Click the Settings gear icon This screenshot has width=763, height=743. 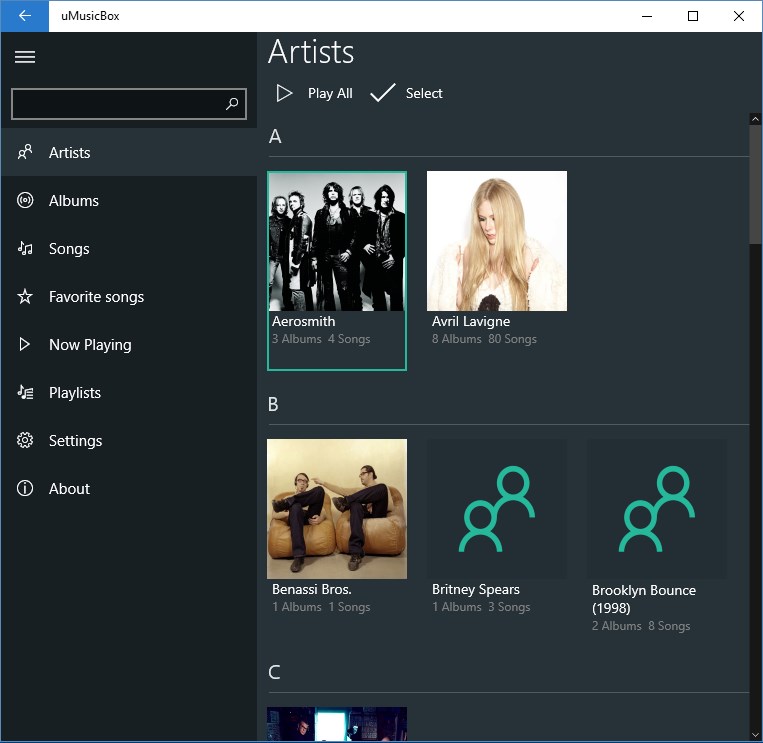(25, 440)
